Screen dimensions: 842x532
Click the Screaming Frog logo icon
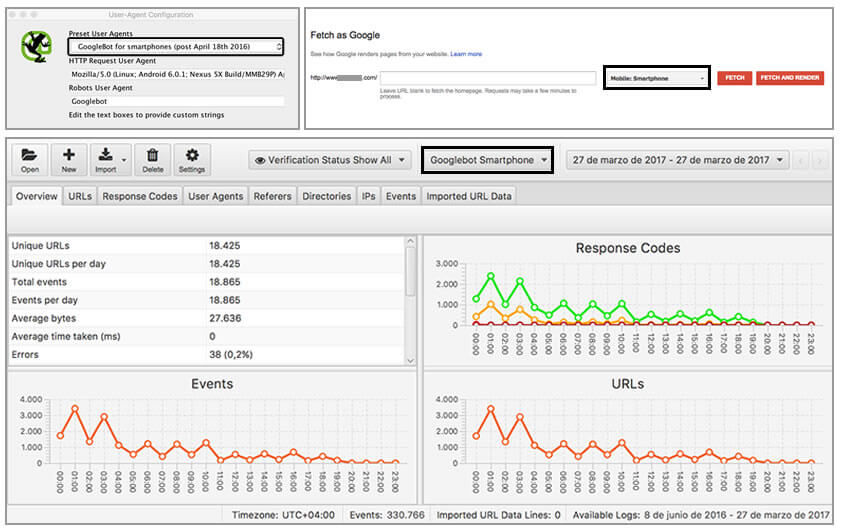pyautogui.click(x=37, y=46)
